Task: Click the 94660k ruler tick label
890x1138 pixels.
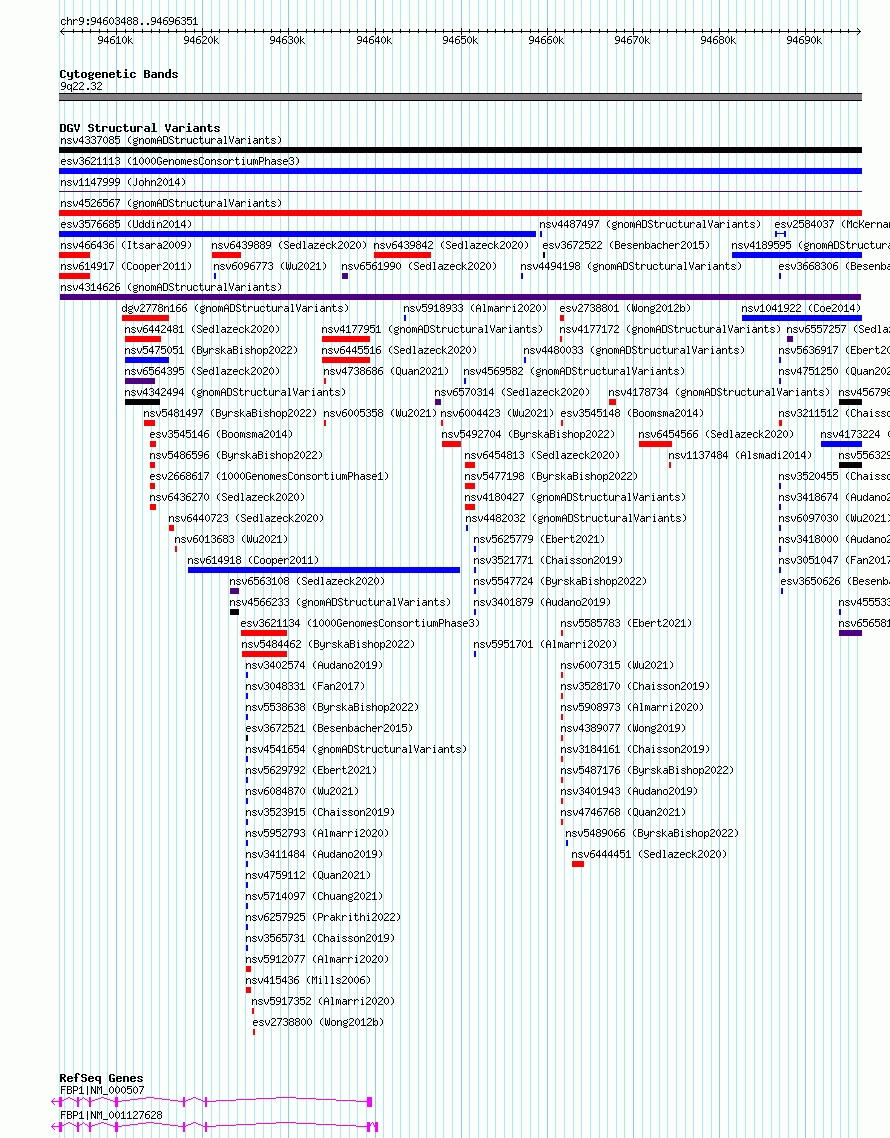Action: [x=546, y=41]
